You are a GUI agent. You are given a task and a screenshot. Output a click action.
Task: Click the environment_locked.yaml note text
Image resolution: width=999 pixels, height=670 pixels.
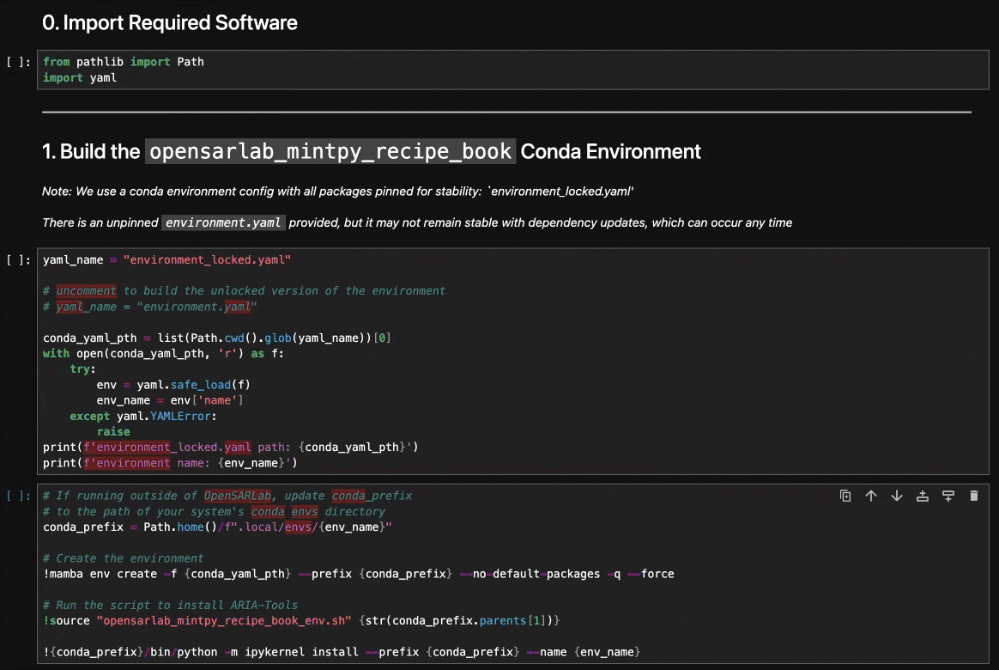click(x=338, y=190)
